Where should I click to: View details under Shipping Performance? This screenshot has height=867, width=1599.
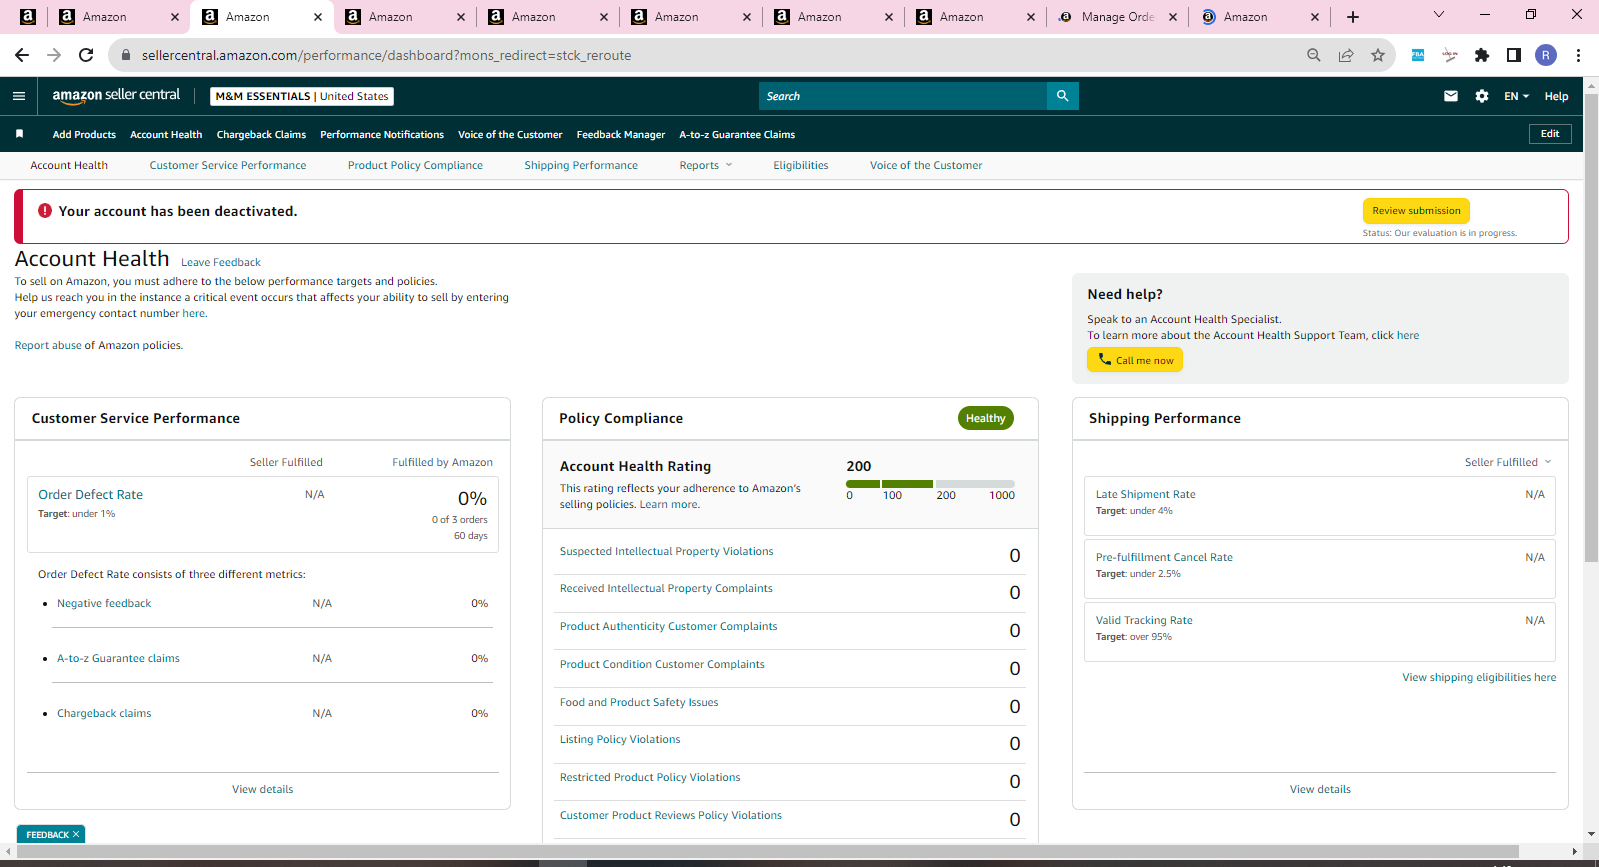[x=1320, y=789]
